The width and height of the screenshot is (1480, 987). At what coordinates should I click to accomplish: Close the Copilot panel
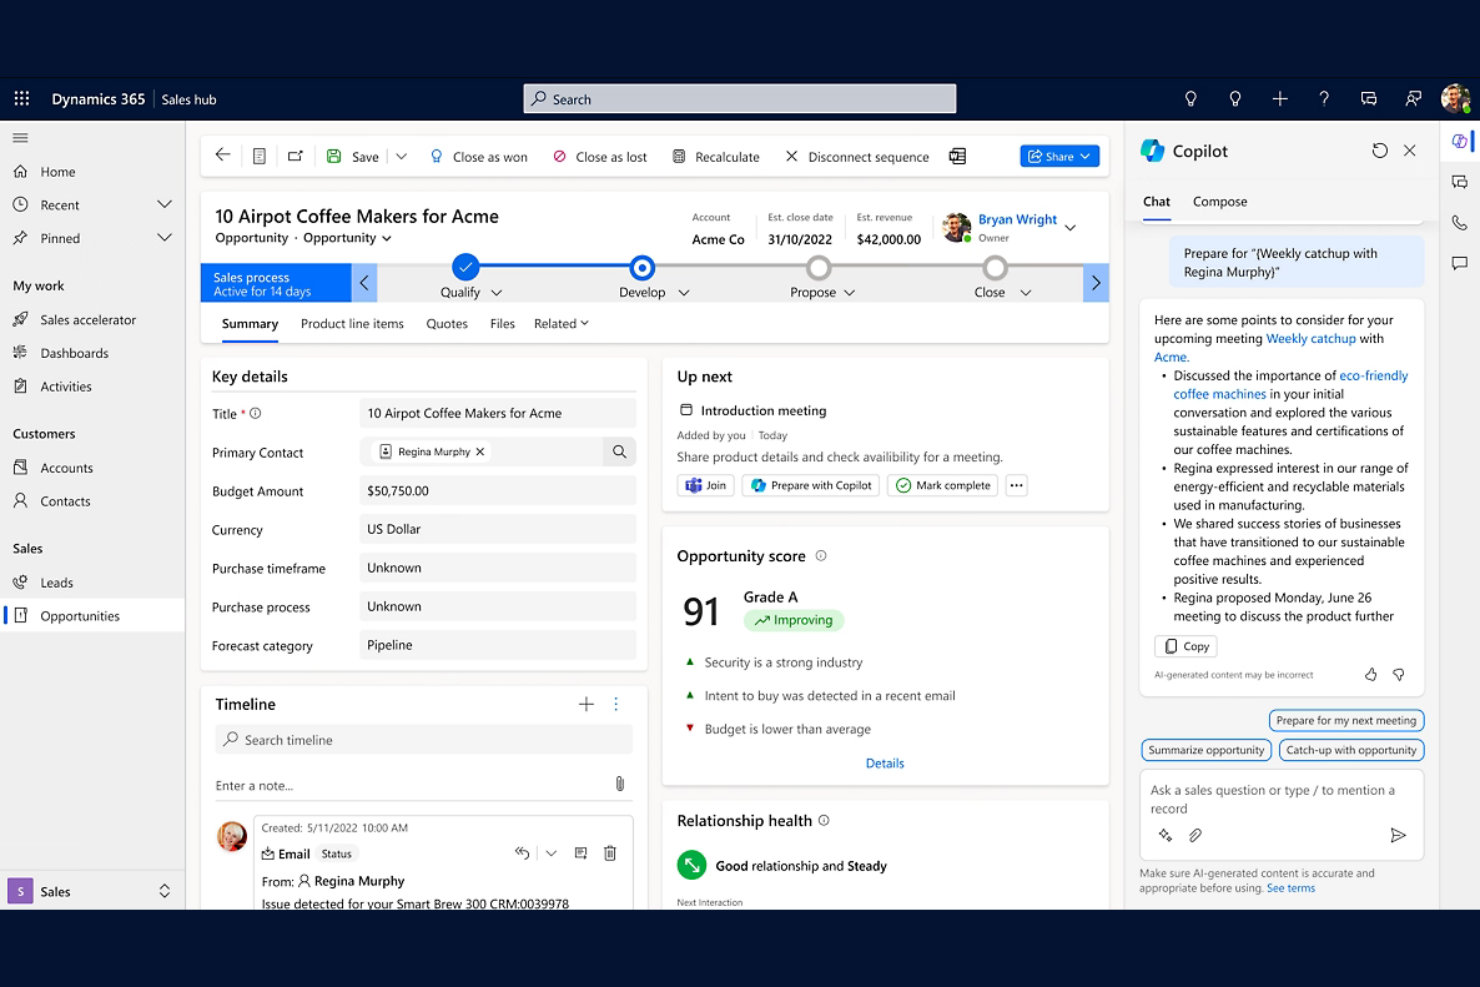[x=1410, y=151]
